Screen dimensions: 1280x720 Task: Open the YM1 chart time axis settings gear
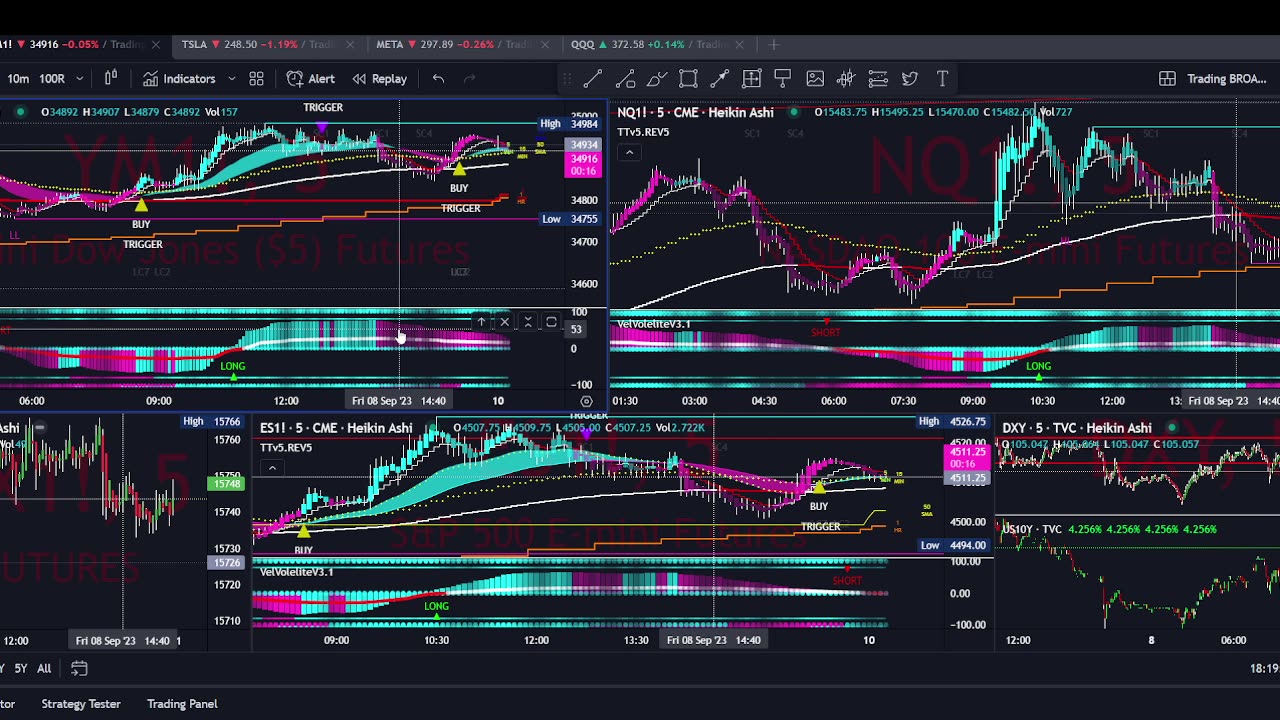[x=586, y=401]
